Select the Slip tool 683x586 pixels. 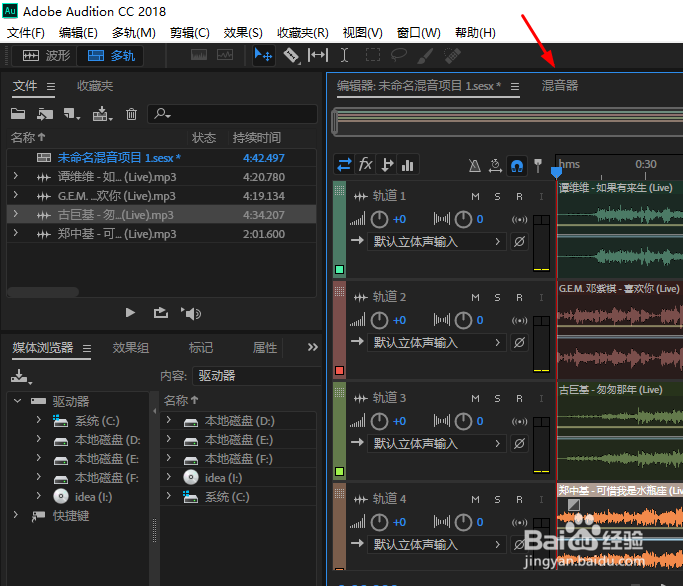click(x=318, y=55)
